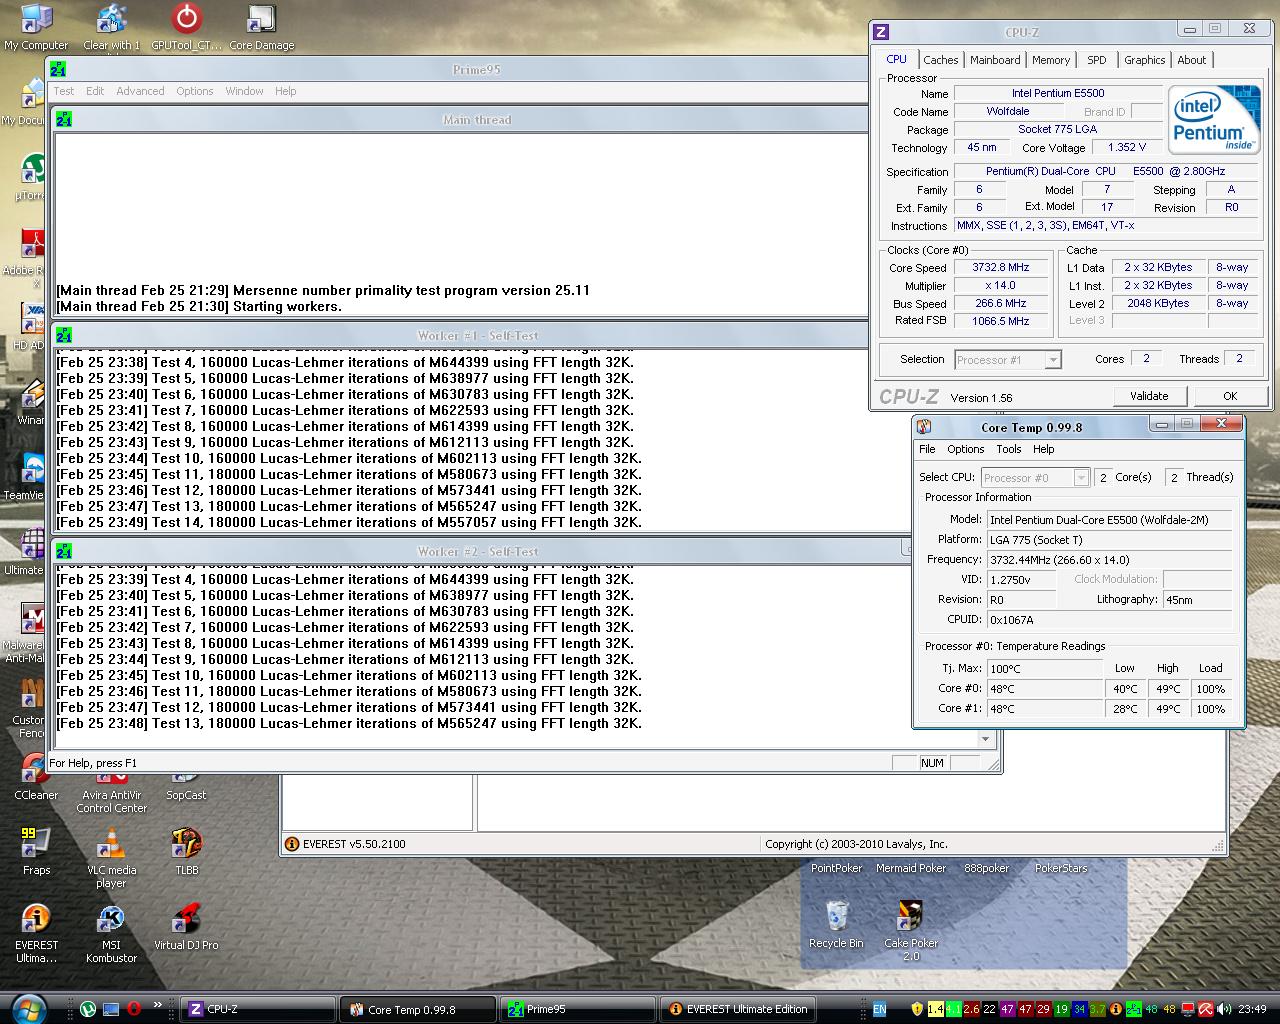Open the Fraps desktop icon
The image size is (1280, 1024).
36,846
